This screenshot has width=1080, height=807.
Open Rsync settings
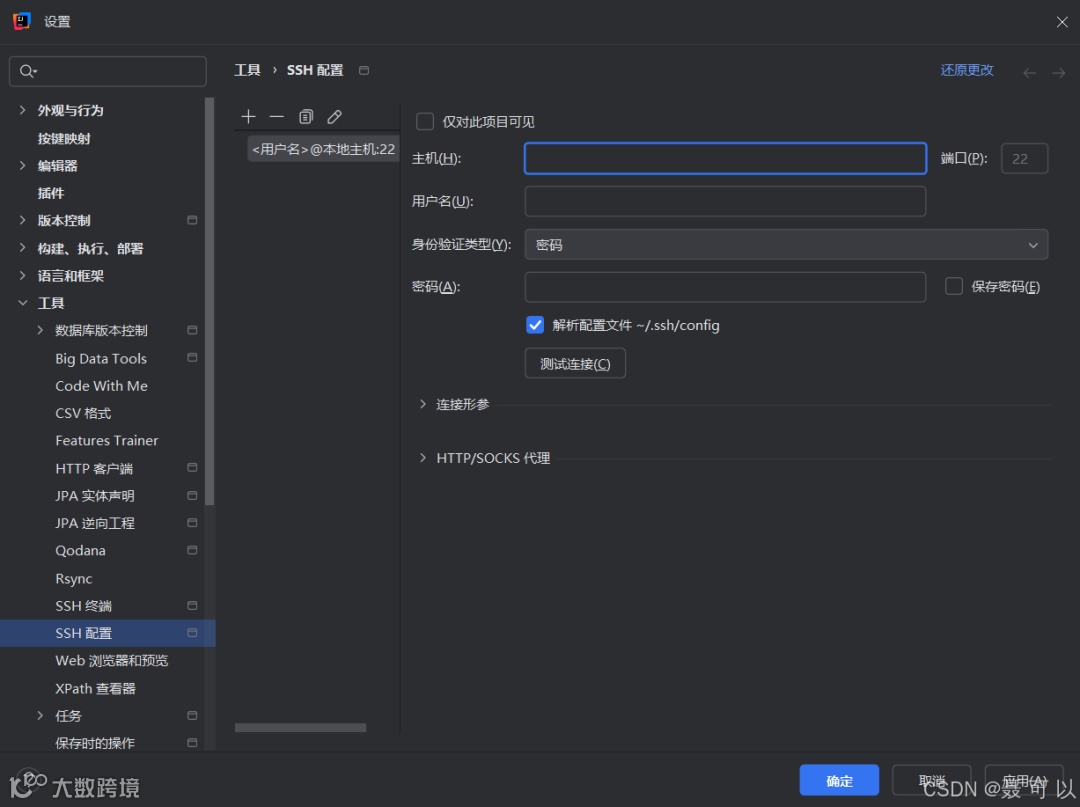tap(74, 578)
